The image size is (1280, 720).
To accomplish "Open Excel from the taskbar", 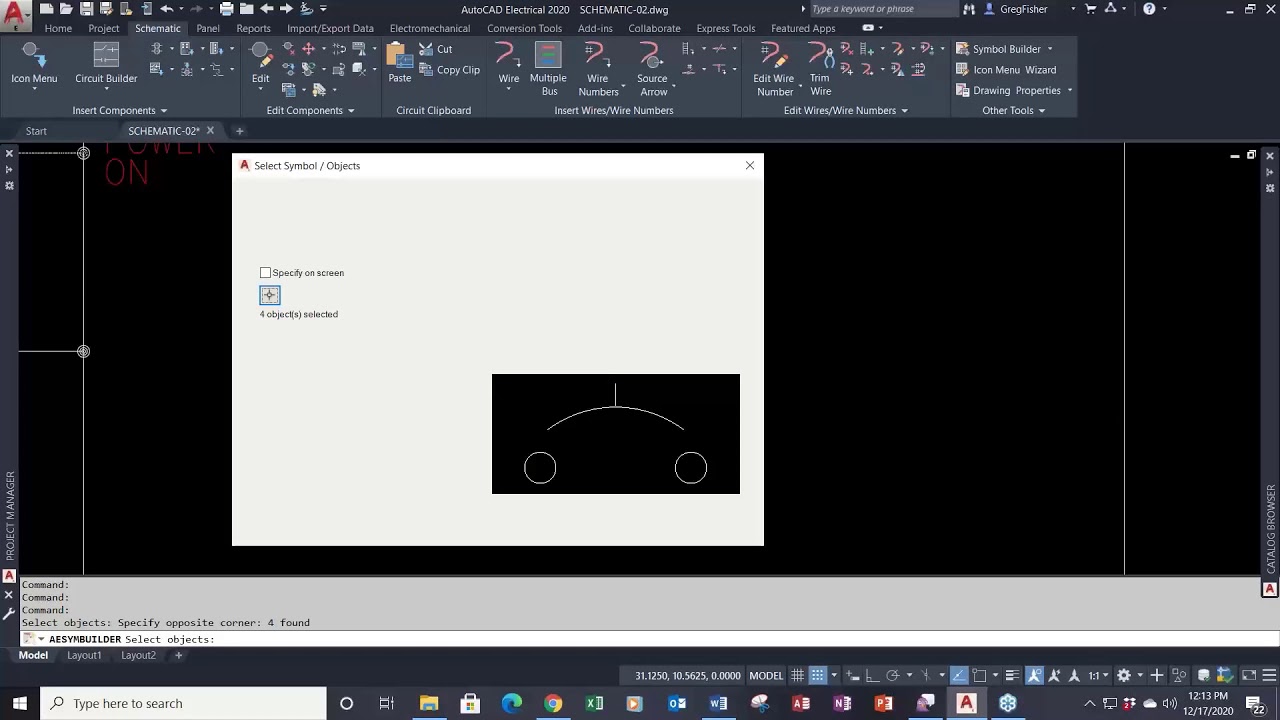I will pos(594,704).
